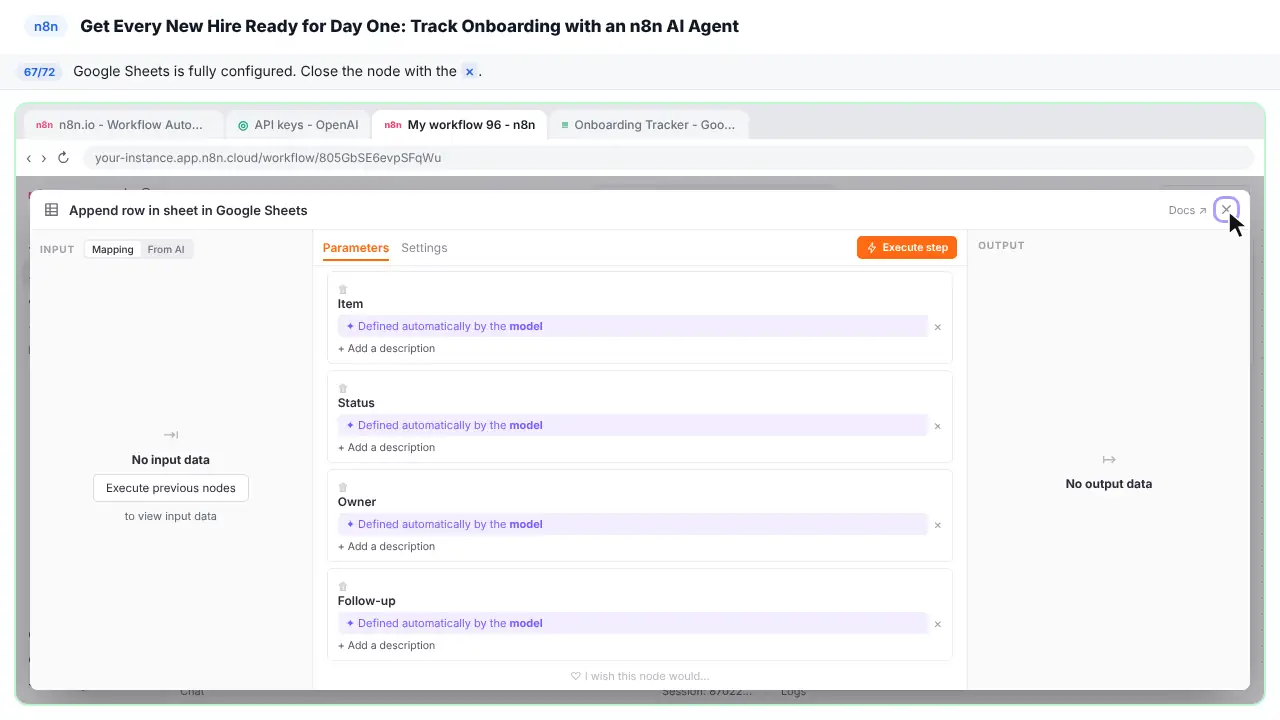Click the browser forward arrow
This screenshot has width=1280, height=720.
coord(44,158)
